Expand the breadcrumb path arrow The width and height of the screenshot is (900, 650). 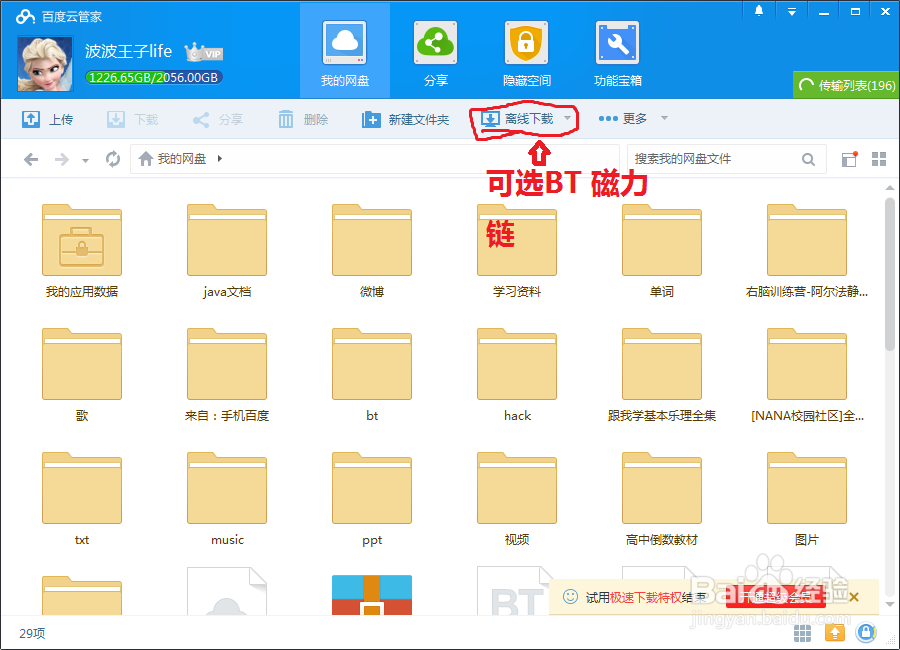click(220, 158)
